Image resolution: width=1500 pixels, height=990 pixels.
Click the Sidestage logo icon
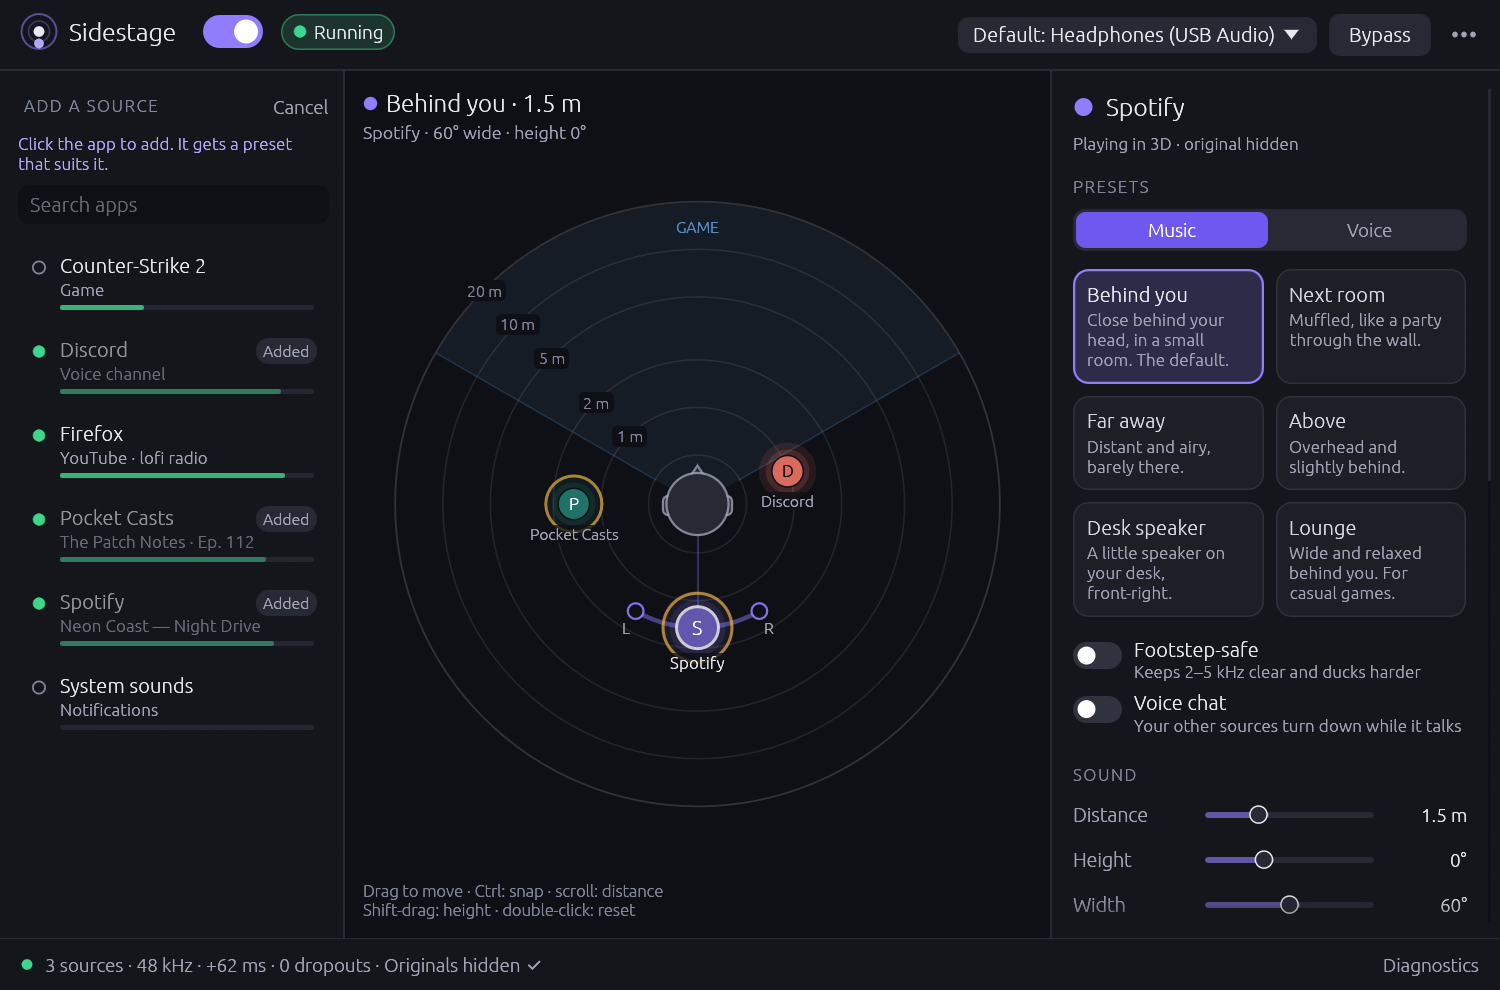[39, 32]
